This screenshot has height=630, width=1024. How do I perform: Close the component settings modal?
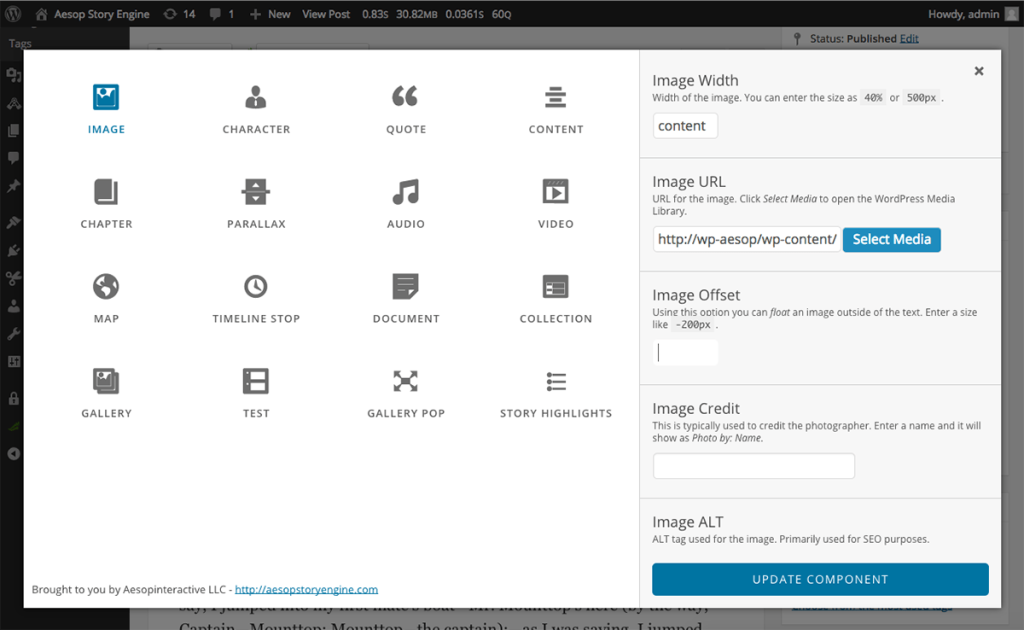click(x=979, y=71)
